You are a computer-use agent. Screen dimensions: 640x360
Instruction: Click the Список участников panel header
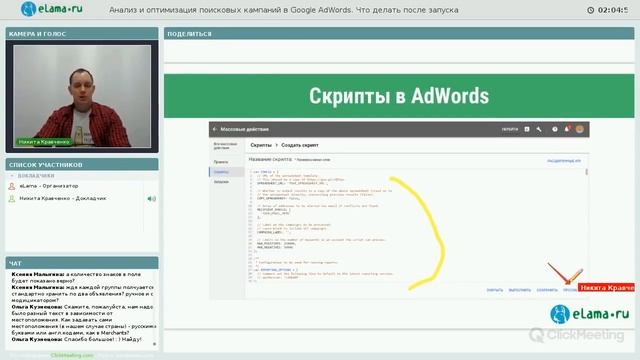click(82, 165)
